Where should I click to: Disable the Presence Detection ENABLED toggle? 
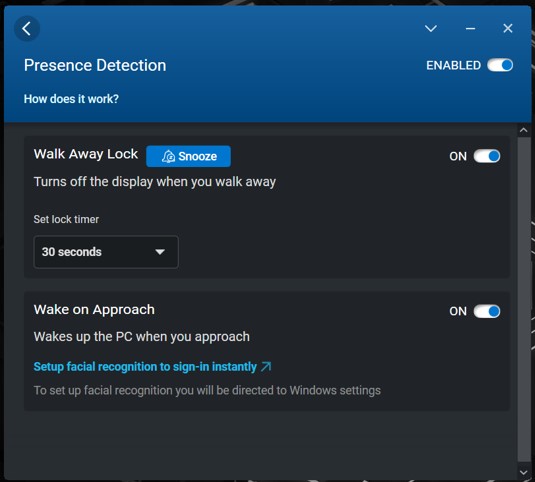500,65
